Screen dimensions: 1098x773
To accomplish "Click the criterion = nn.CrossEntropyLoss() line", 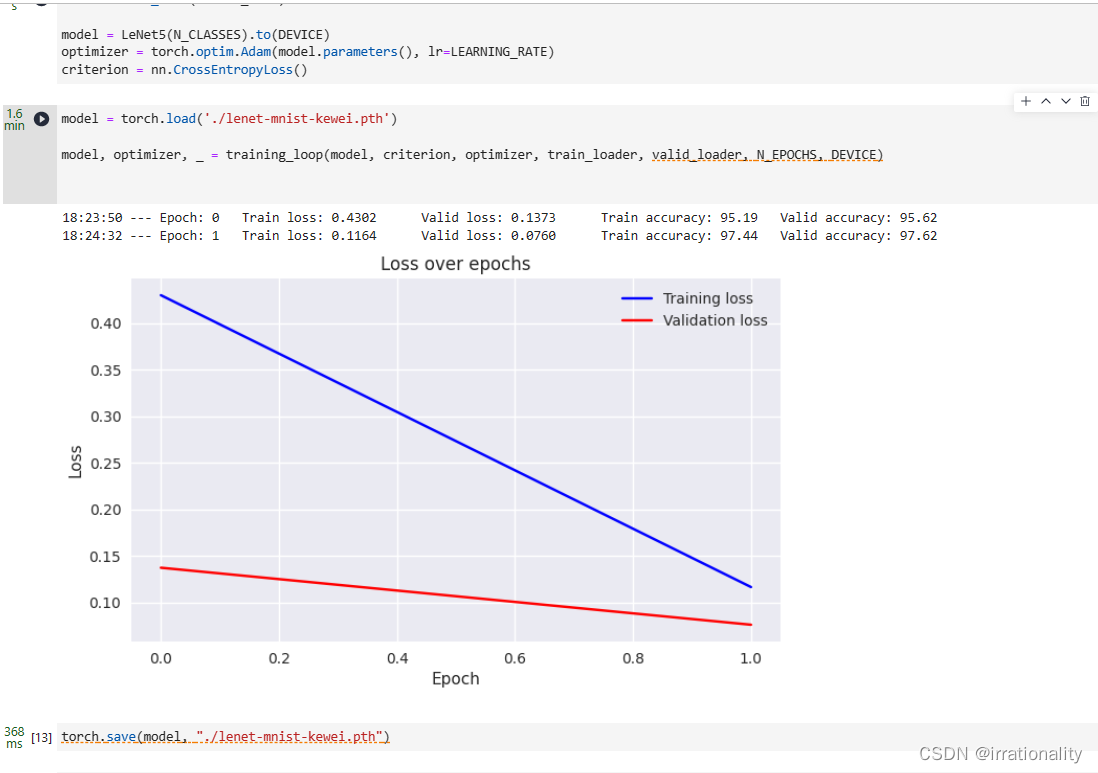I will coord(184,70).
